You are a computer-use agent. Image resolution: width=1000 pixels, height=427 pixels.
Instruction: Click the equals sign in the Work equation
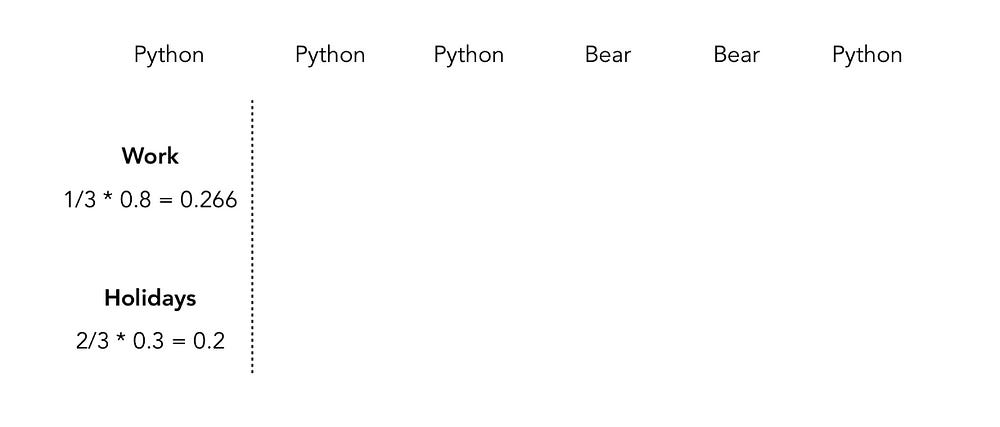(166, 201)
